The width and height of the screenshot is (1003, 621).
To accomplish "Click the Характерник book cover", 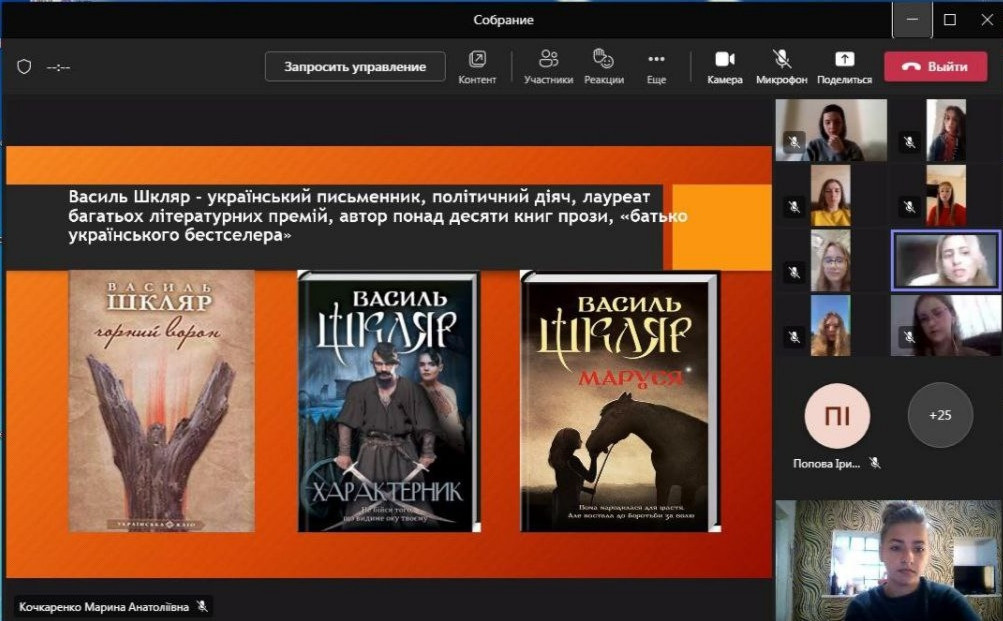I will click(x=389, y=402).
